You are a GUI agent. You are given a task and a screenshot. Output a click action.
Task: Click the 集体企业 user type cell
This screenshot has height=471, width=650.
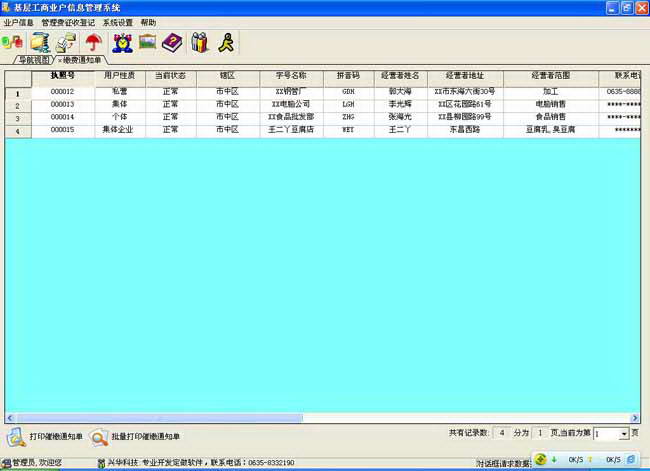[119, 130]
